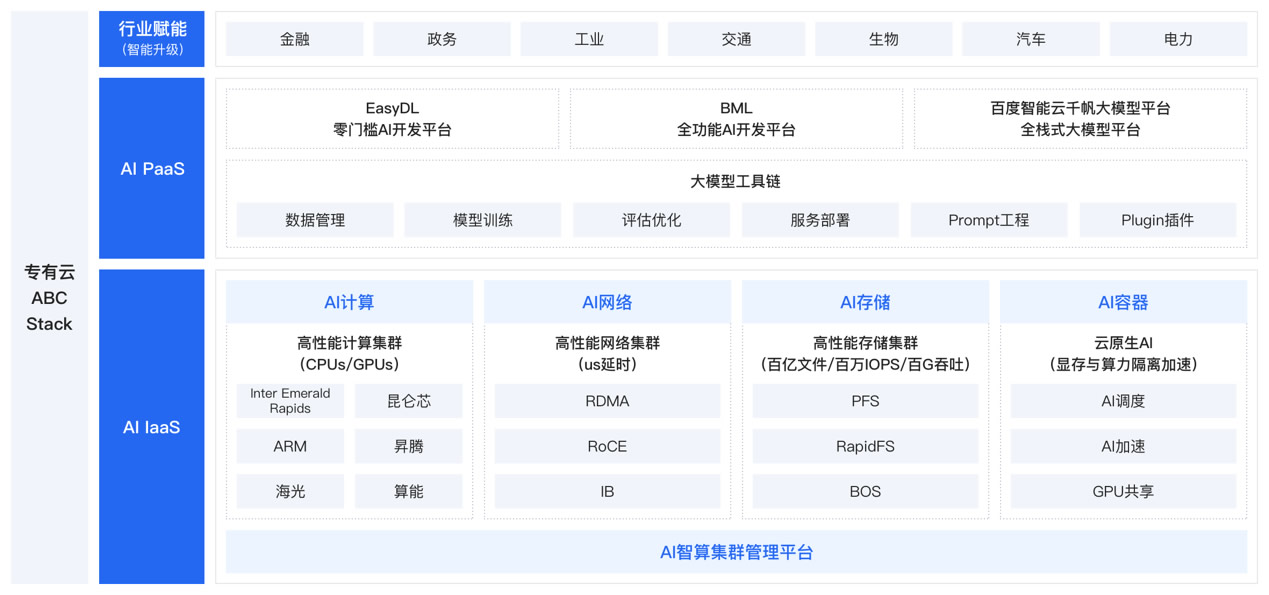The height and width of the screenshot is (595, 1269).
Task: Select the 海光 chip box
Action: click(x=290, y=491)
